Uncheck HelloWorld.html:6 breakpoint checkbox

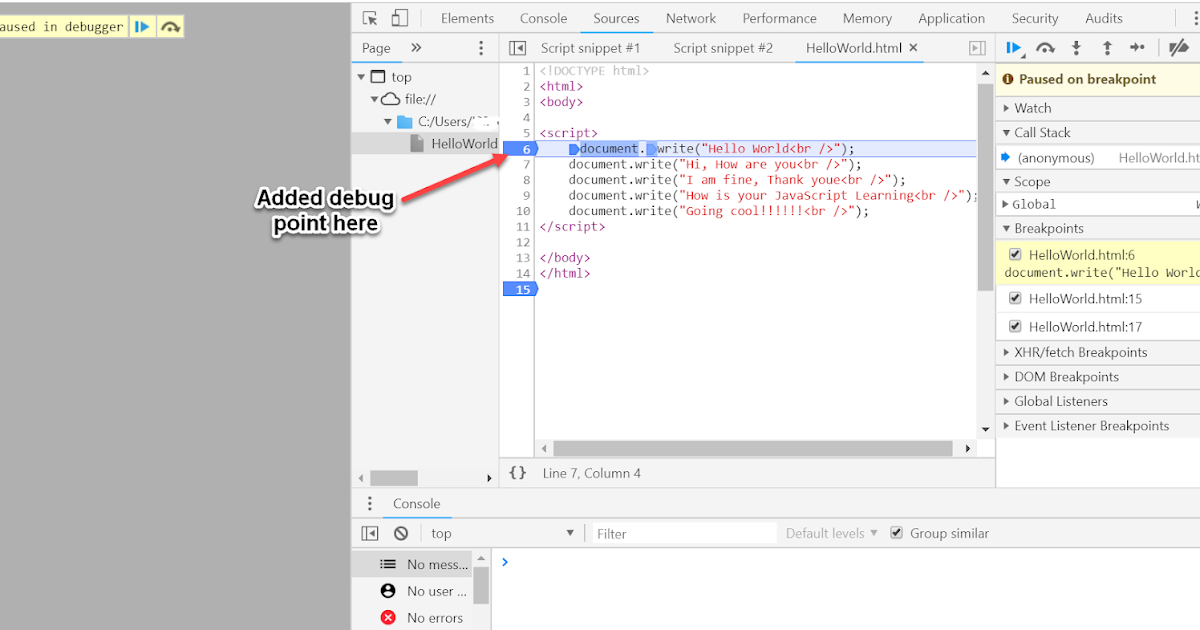1015,255
